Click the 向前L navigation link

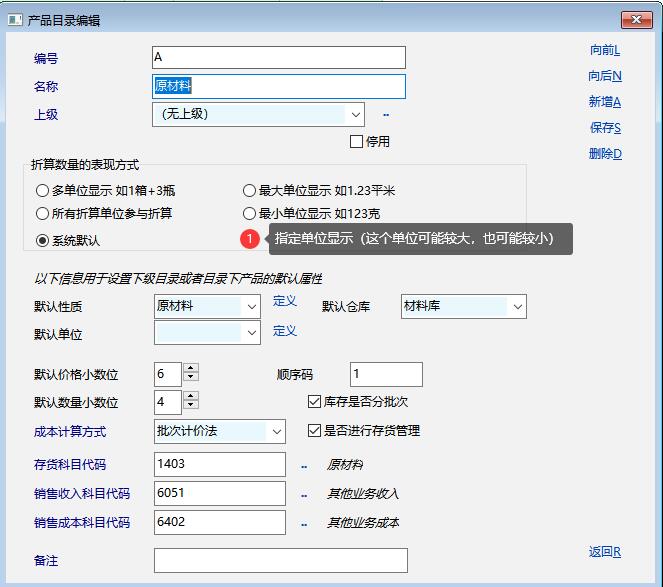(x=604, y=50)
